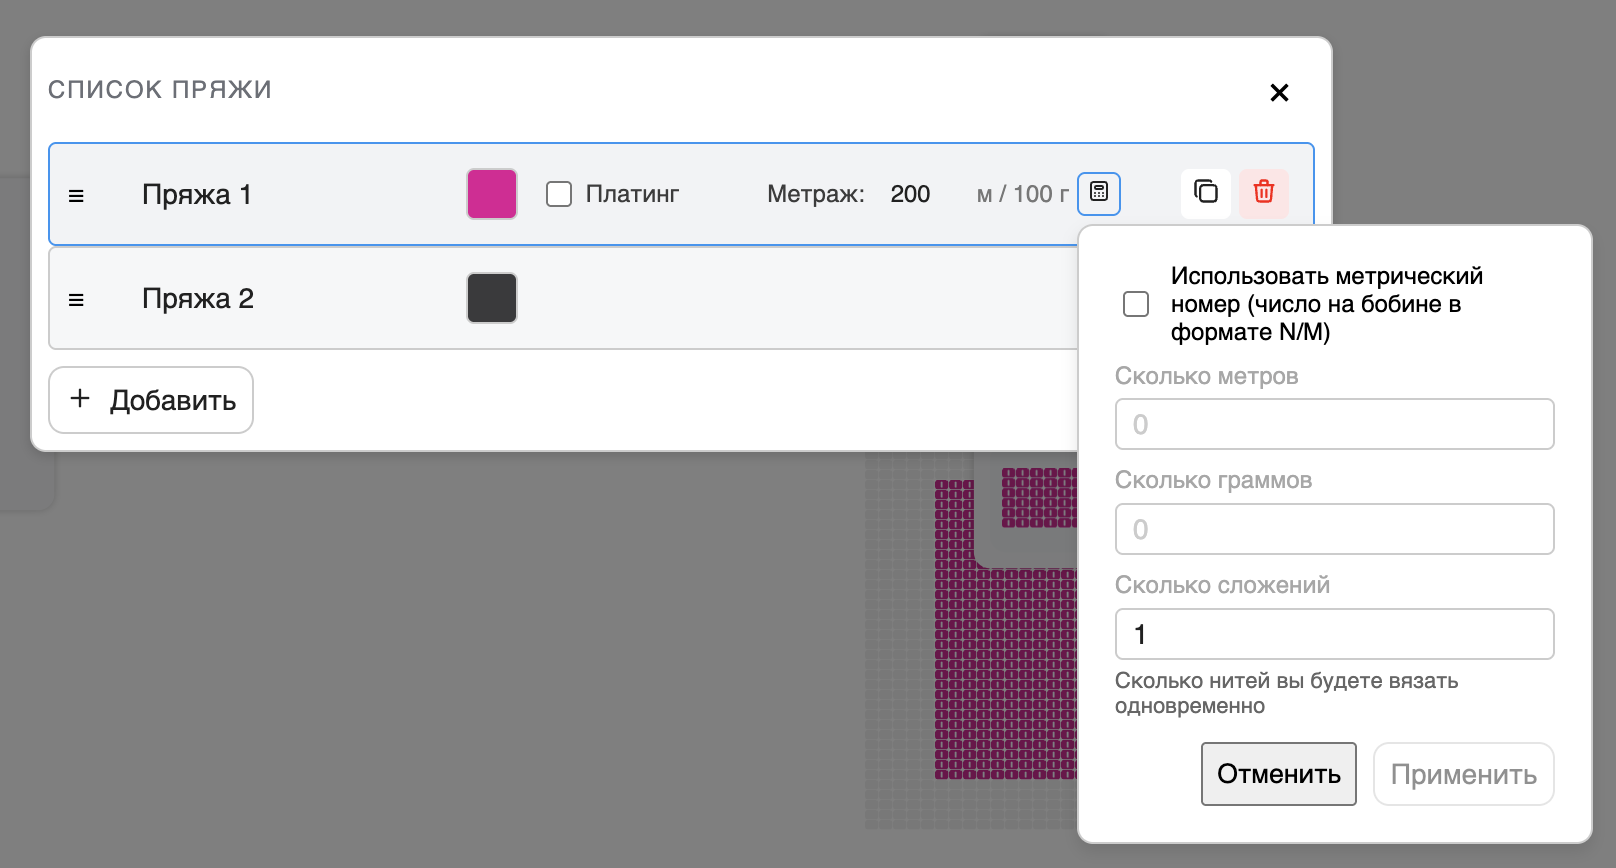Focus the Сколько граммов input field
This screenshot has width=1616, height=868.
[1335, 529]
